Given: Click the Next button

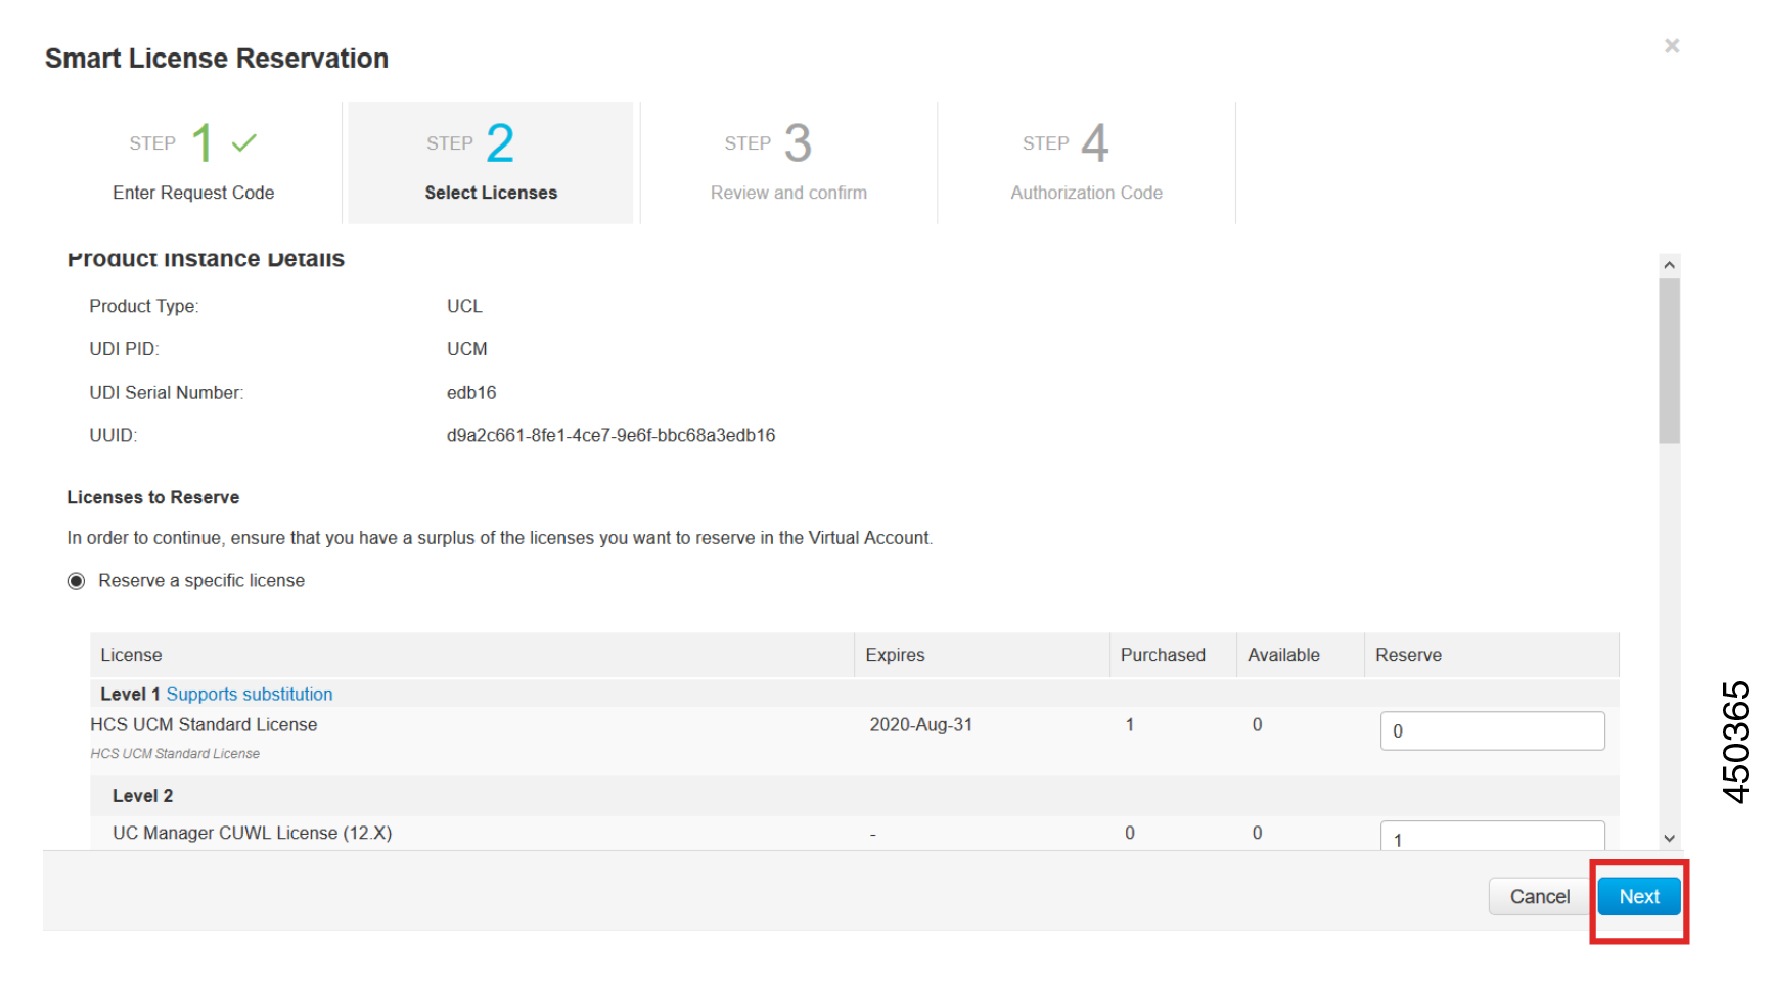Looking at the screenshot, I should [x=1638, y=896].
